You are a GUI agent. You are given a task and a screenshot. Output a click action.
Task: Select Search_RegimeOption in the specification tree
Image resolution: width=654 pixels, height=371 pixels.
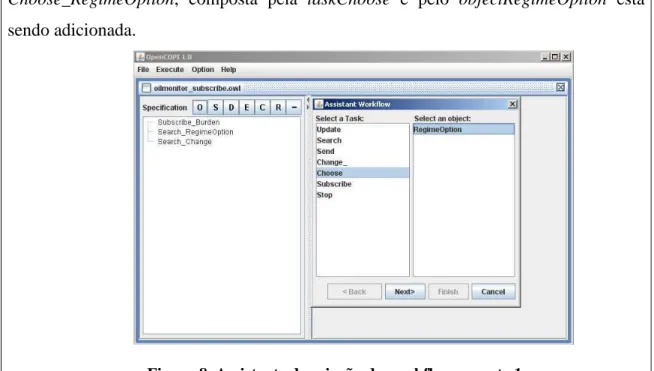(x=195, y=132)
